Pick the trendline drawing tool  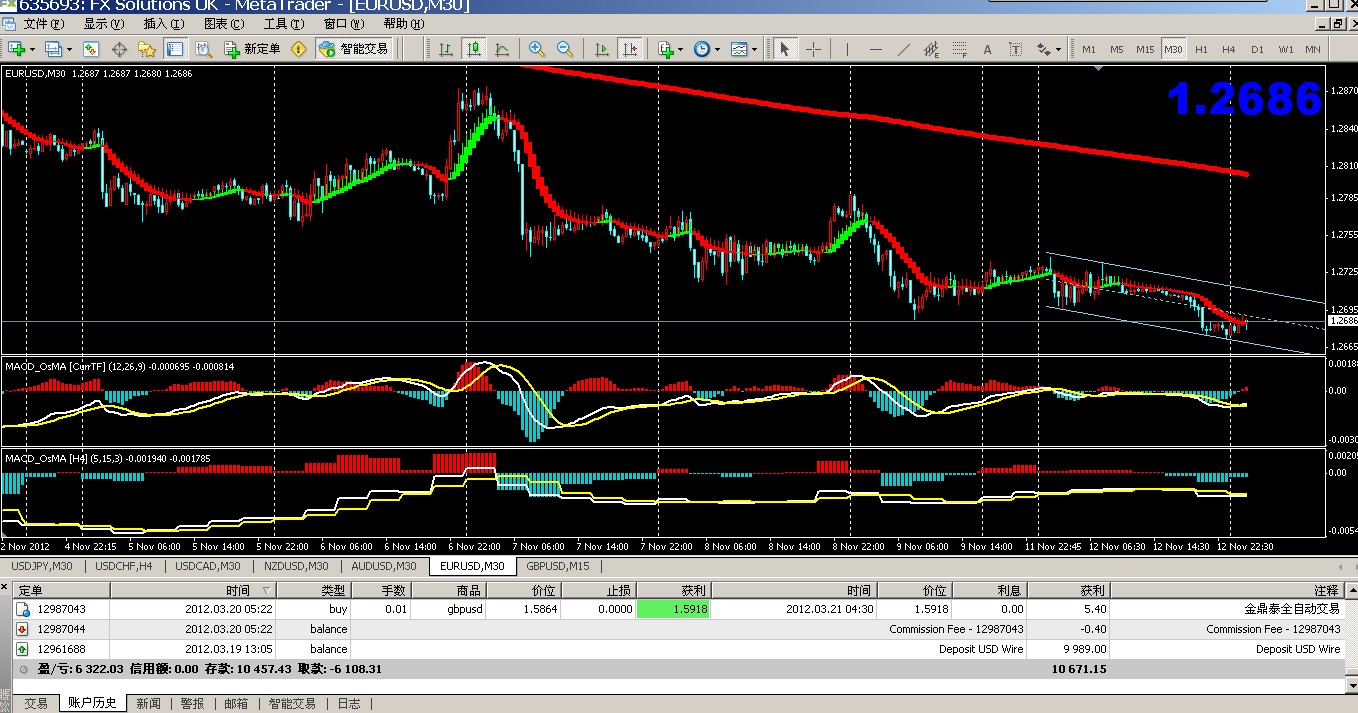(904, 49)
